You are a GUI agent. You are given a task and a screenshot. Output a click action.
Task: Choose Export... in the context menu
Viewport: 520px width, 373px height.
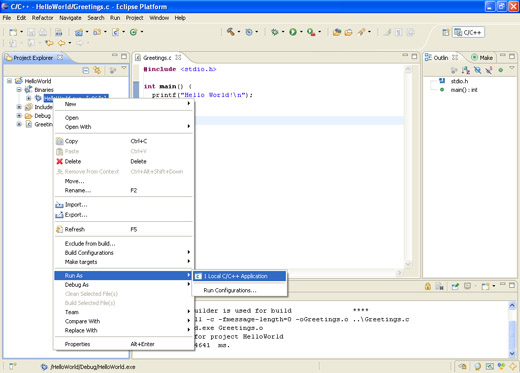pos(123,215)
